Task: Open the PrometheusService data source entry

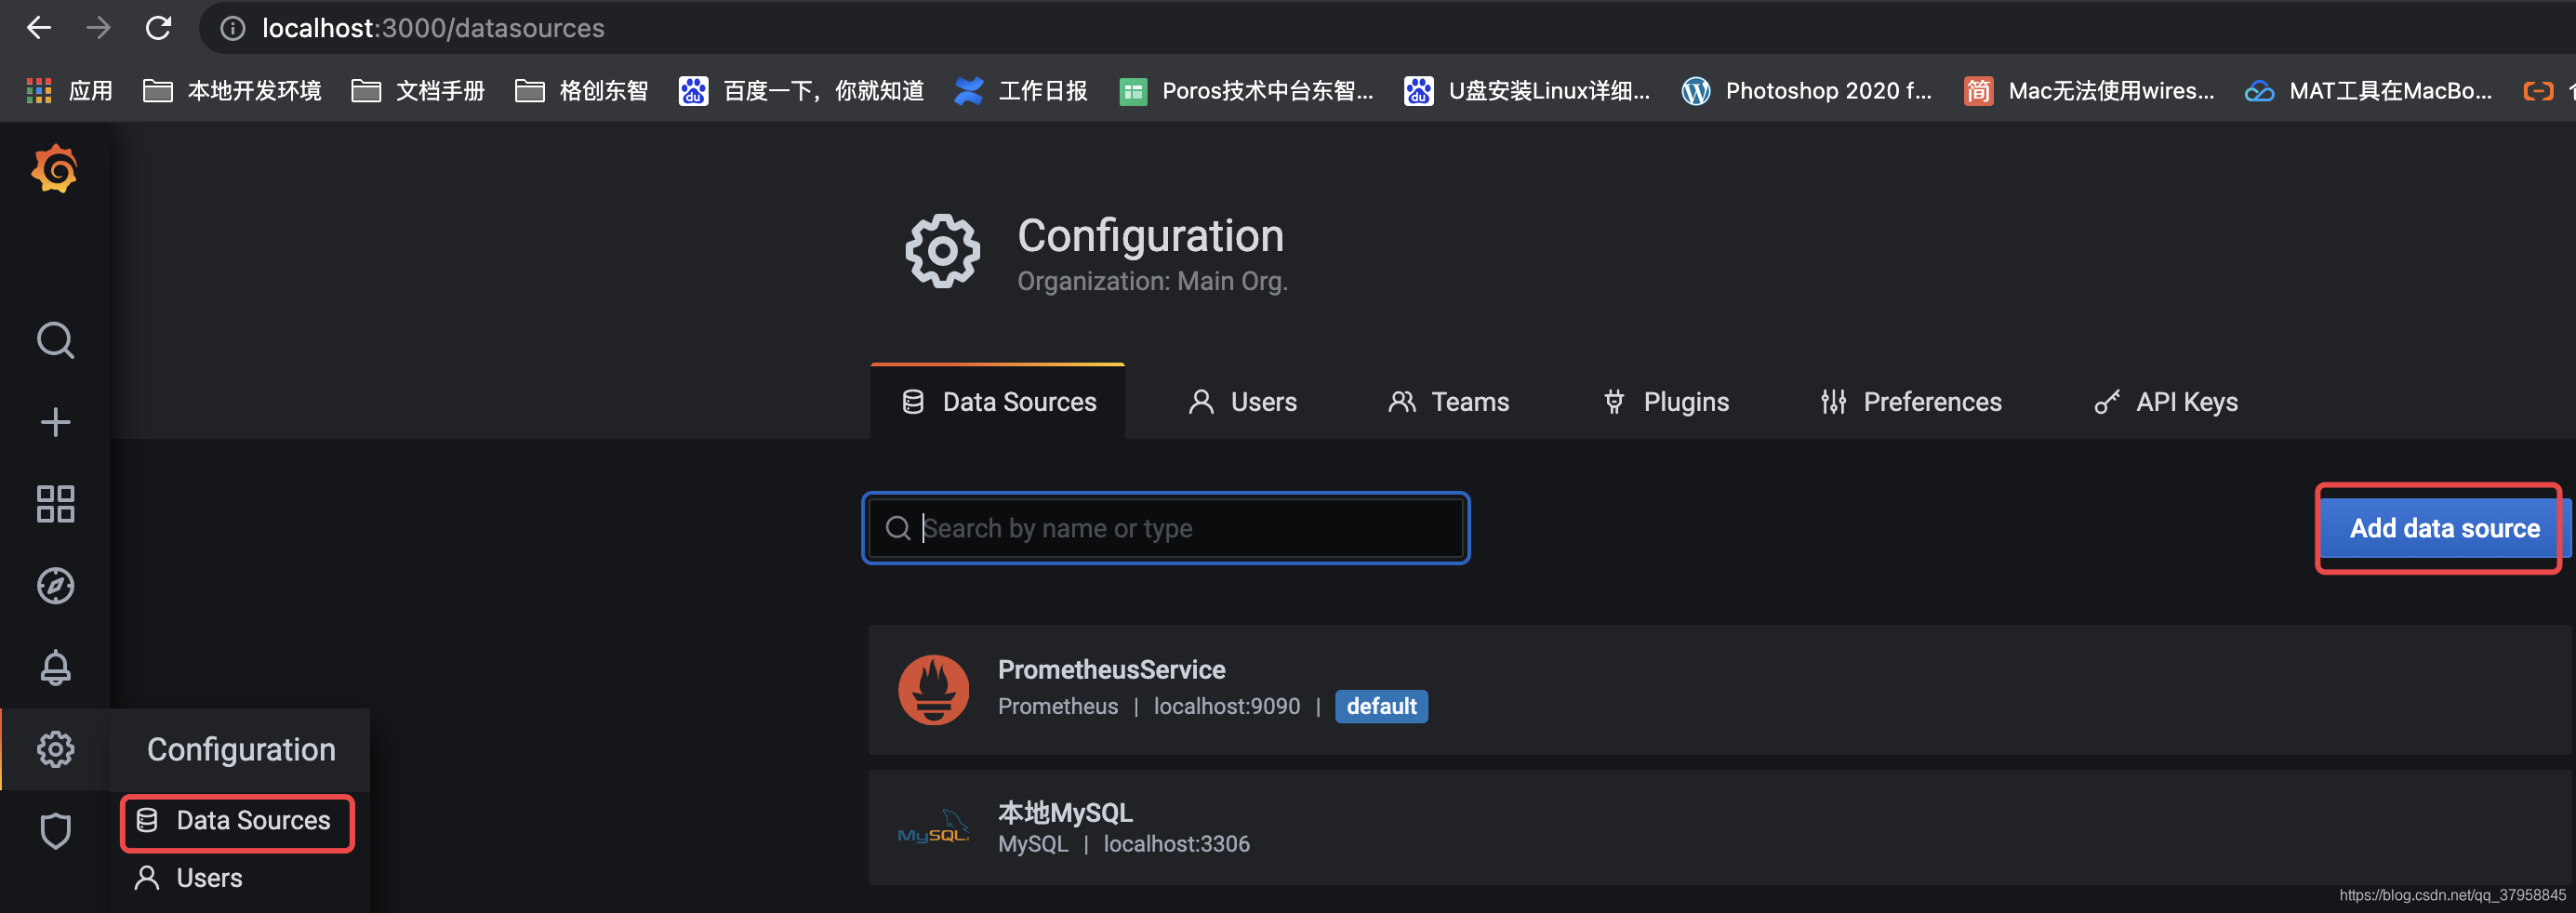Action: 1718,690
